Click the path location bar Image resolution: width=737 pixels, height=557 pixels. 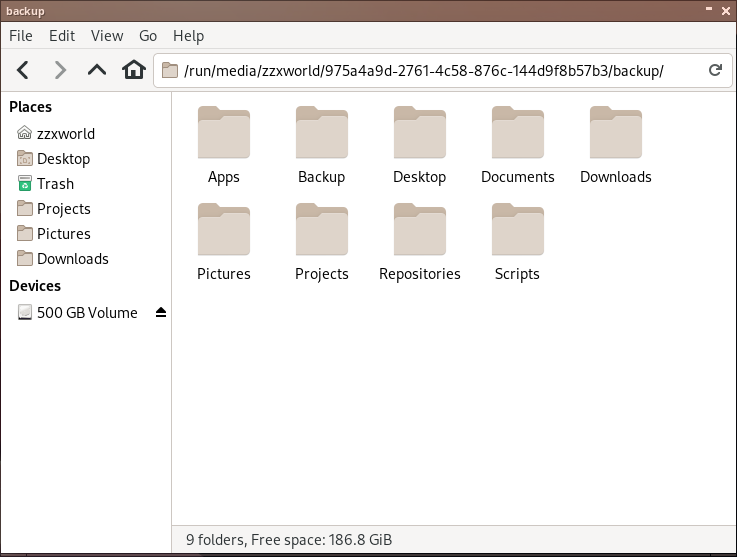pyautogui.click(x=430, y=70)
